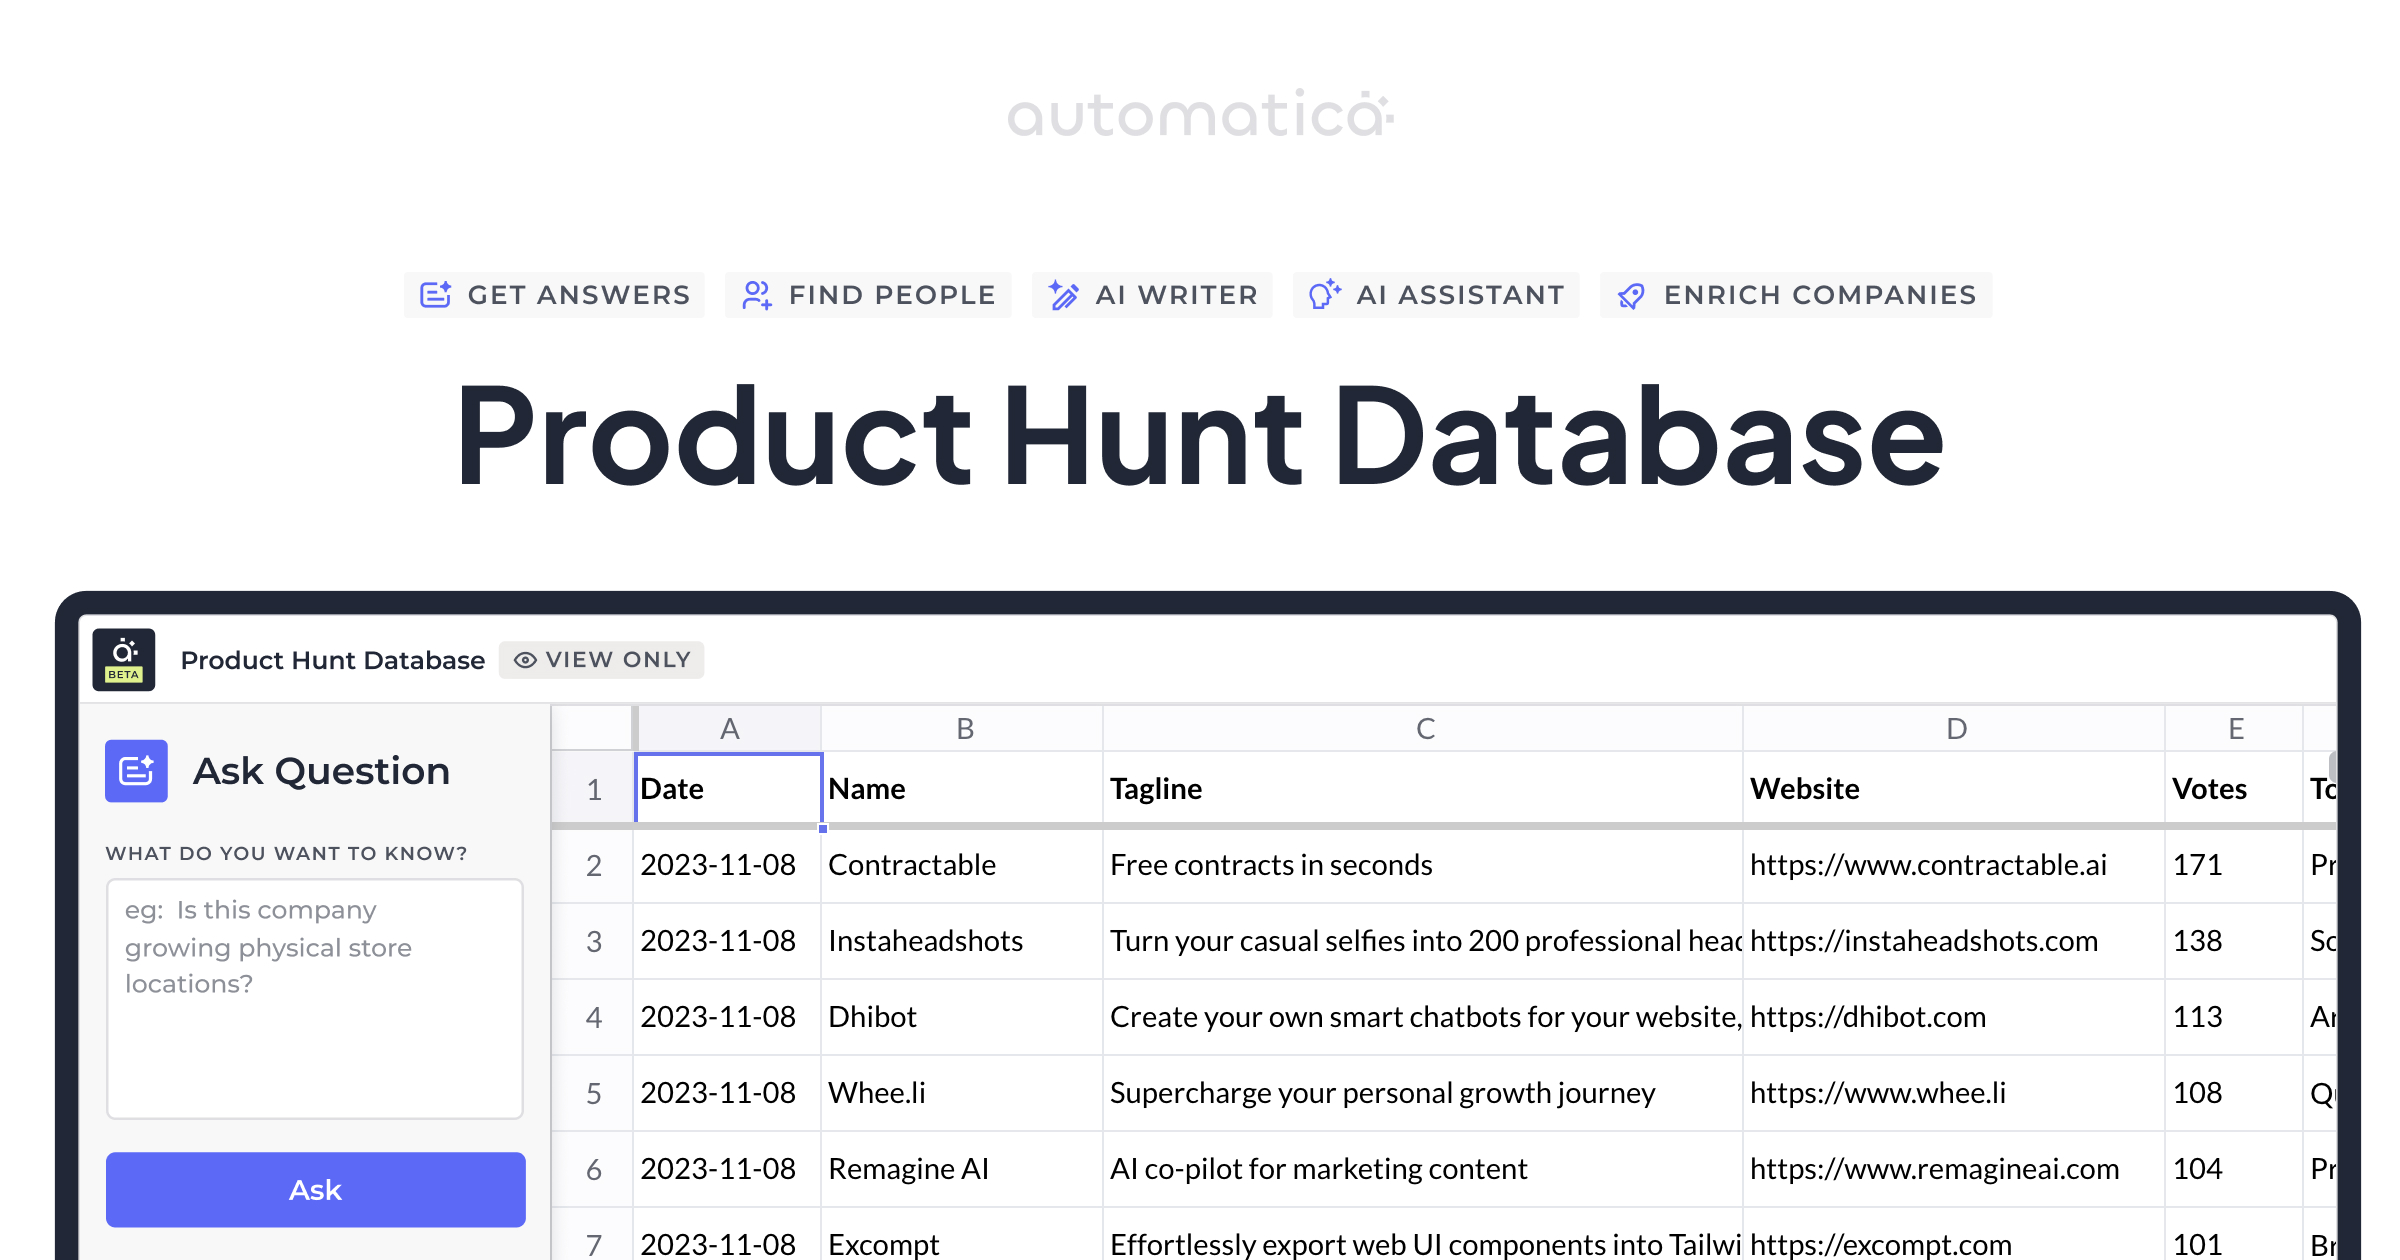The height and width of the screenshot is (1260, 2400).
Task: Click the https://instaheadshots.com cell
Action: pyautogui.click(x=1954, y=942)
